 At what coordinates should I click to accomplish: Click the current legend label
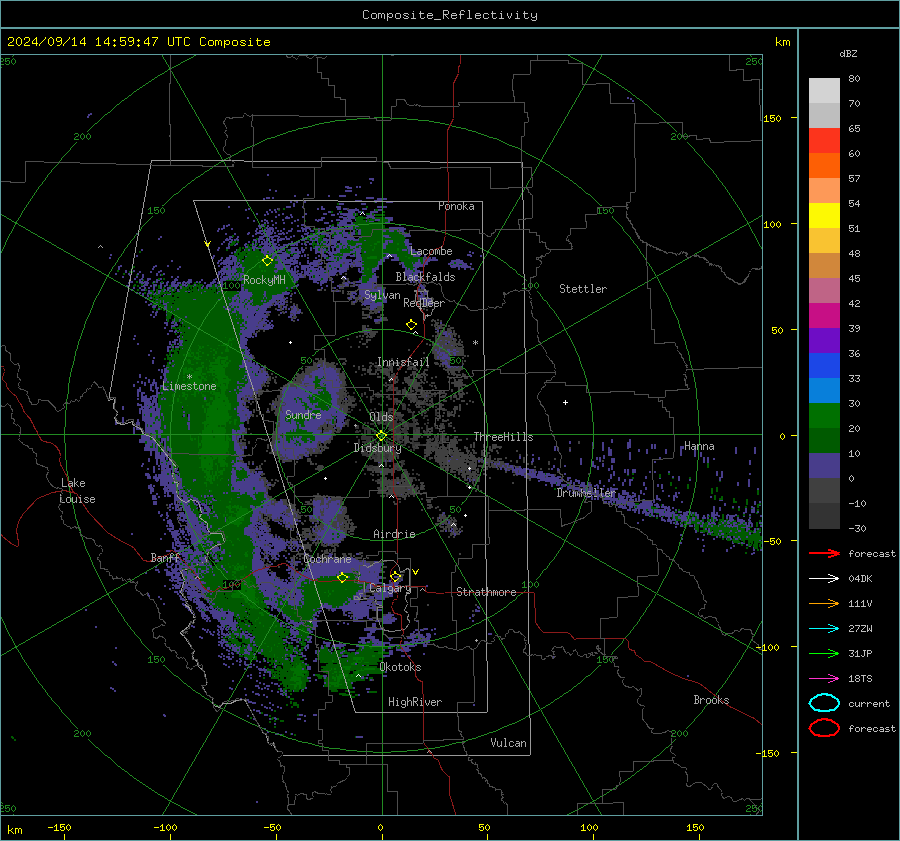pyautogui.click(x=869, y=704)
